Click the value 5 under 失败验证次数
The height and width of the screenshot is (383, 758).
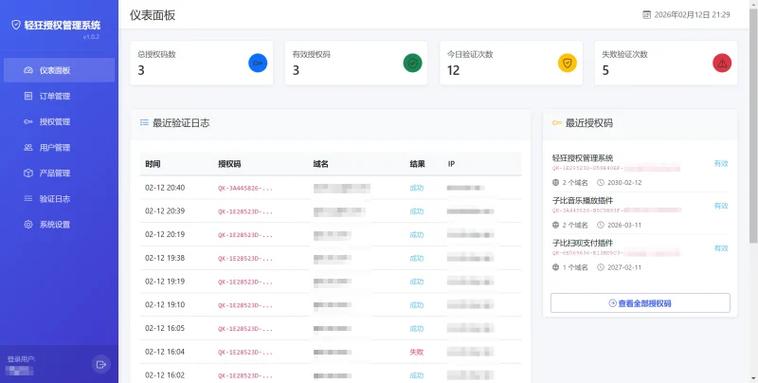(x=605, y=71)
